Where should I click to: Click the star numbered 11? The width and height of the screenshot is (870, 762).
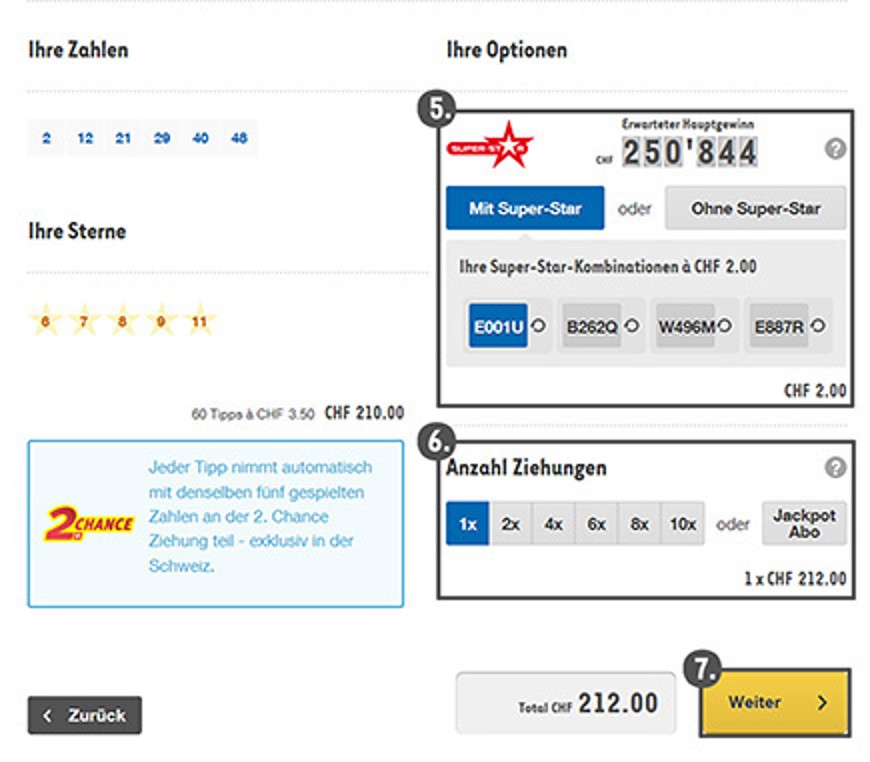click(x=199, y=321)
